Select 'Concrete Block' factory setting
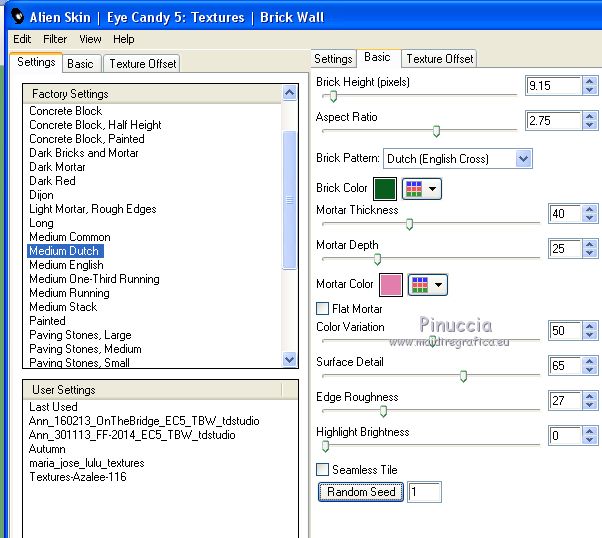Viewport: 602px width, 538px height. (66, 111)
